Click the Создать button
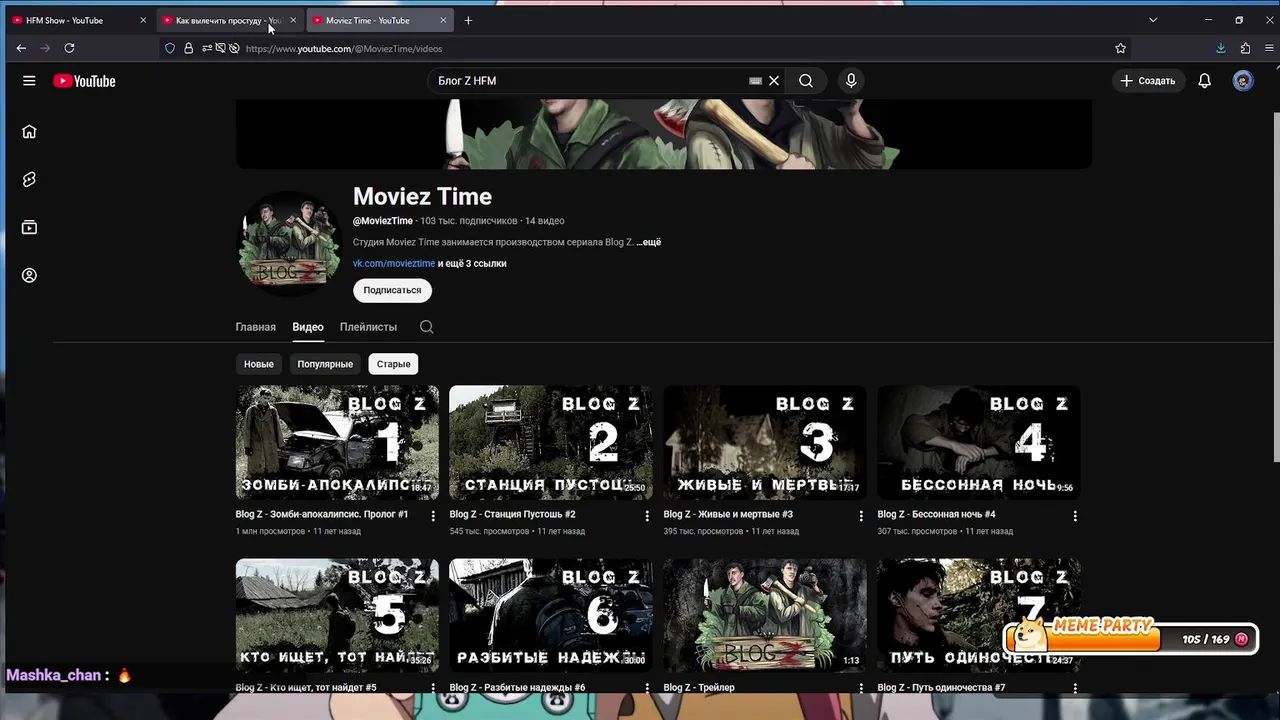The image size is (1280, 720). pos(1148,81)
